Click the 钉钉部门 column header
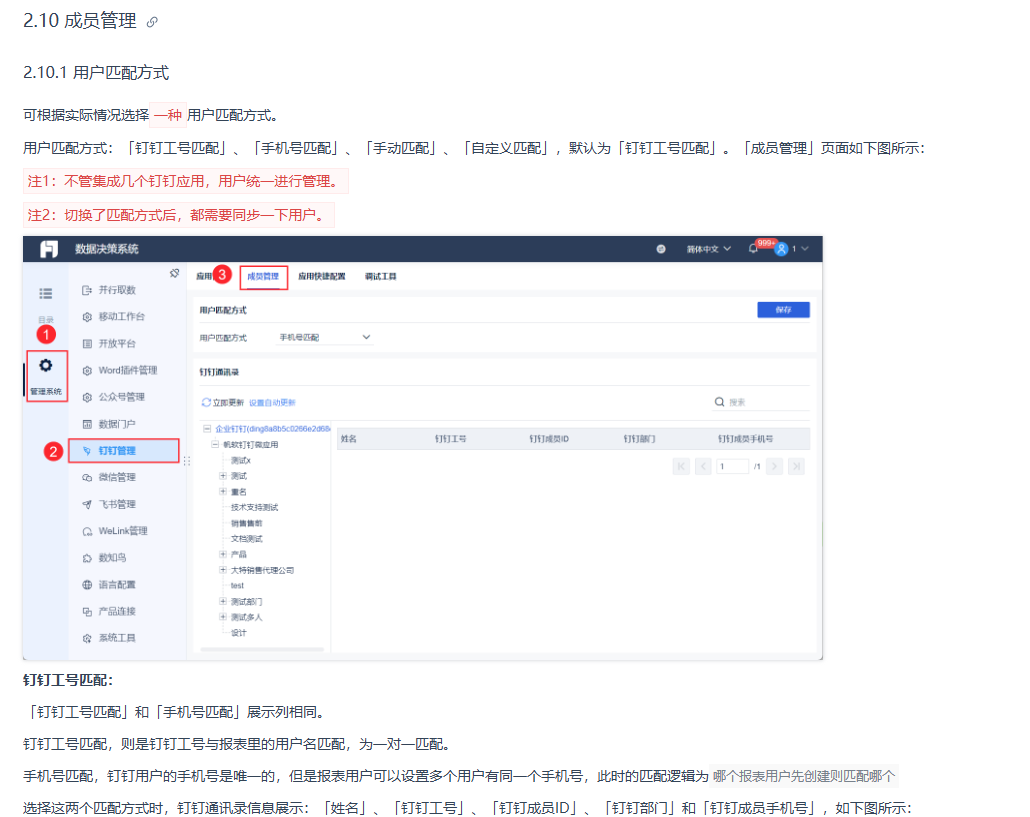1030x817 pixels. (639, 439)
